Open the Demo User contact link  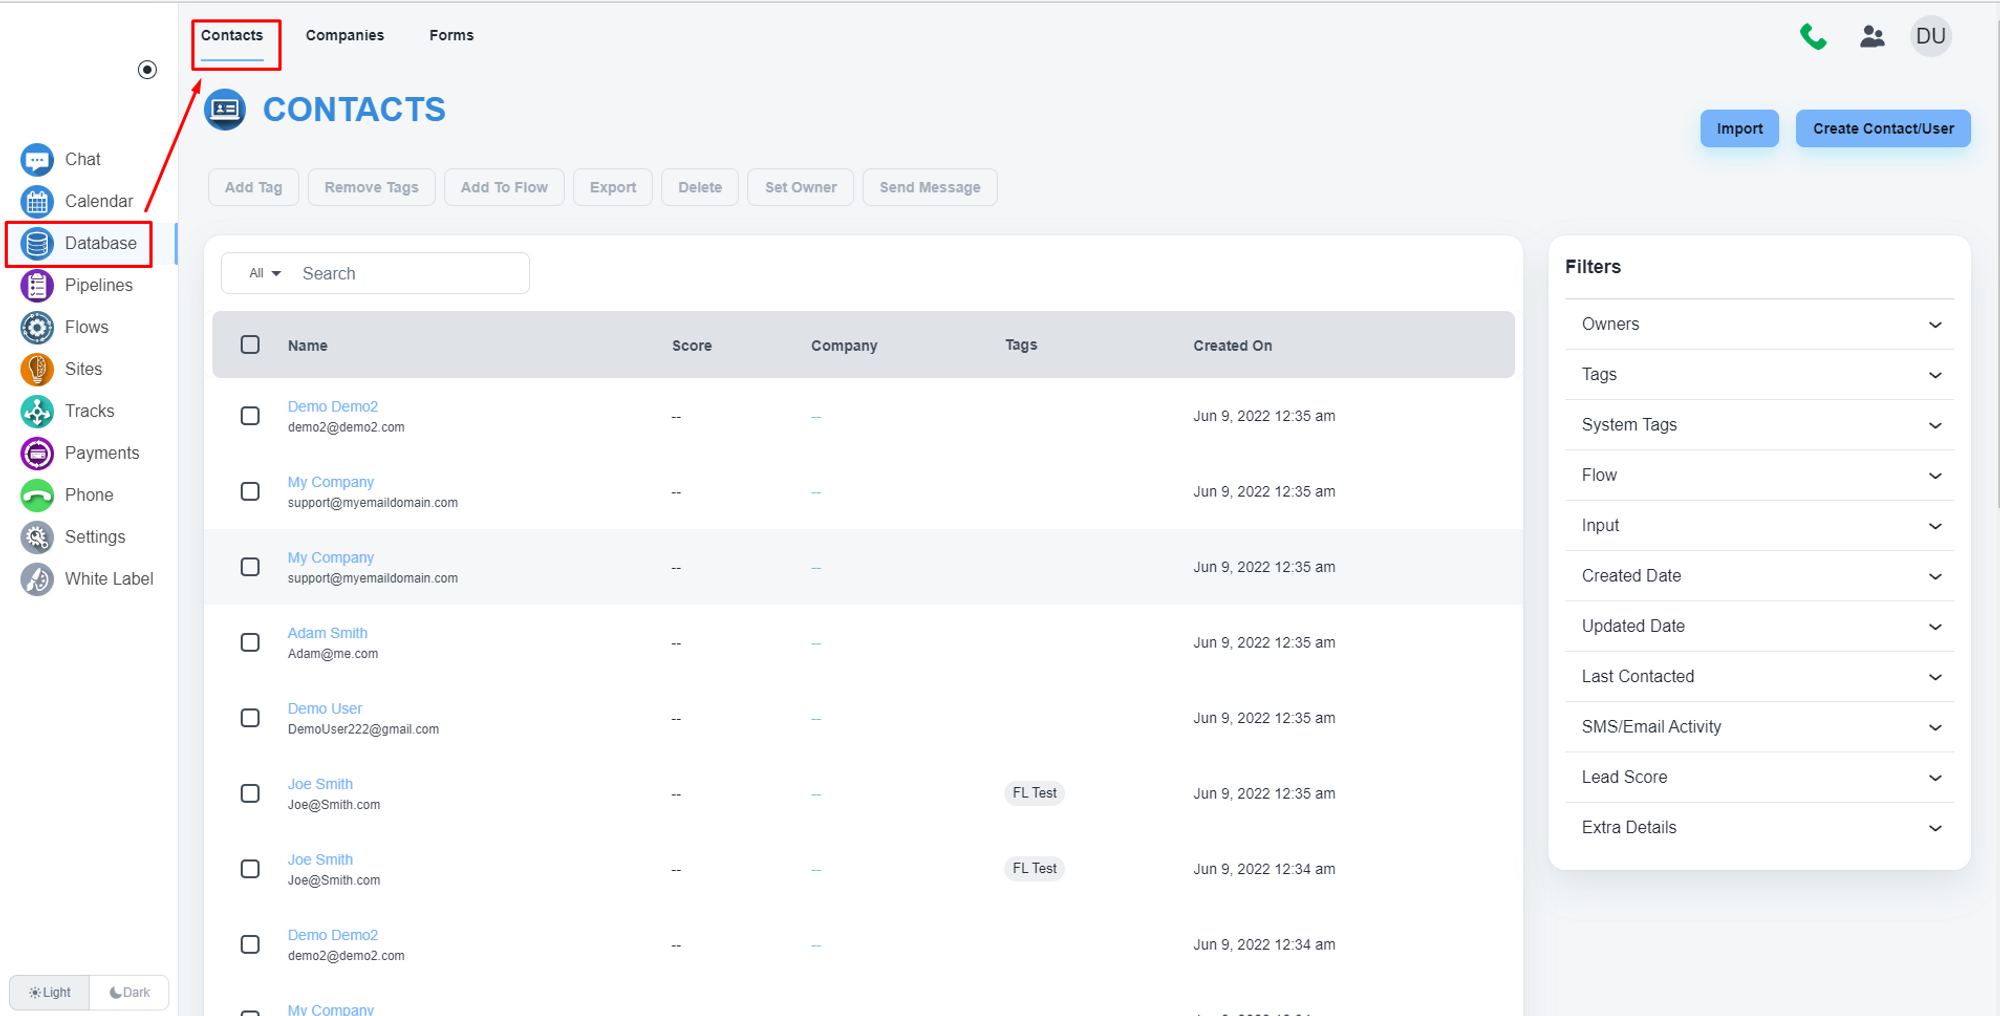click(x=325, y=709)
